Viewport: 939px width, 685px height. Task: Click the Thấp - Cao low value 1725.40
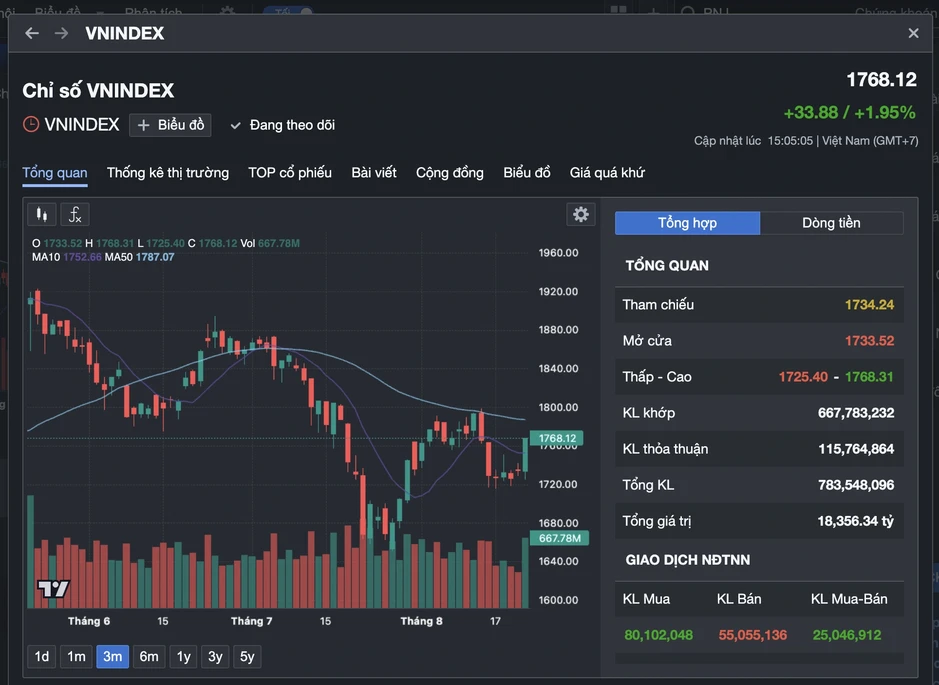(803, 377)
